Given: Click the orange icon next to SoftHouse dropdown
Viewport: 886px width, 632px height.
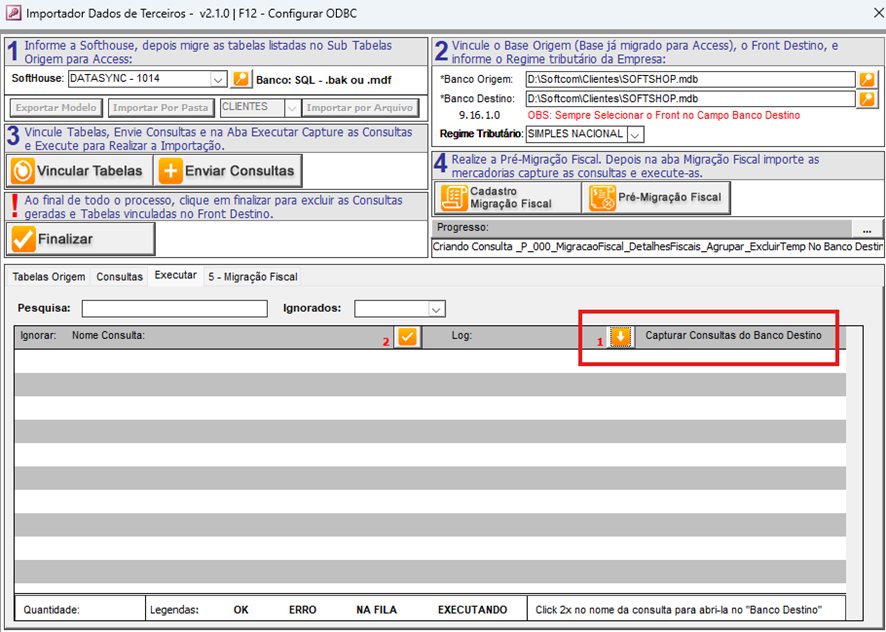Looking at the screenshot, I should (x=241, y=79).
